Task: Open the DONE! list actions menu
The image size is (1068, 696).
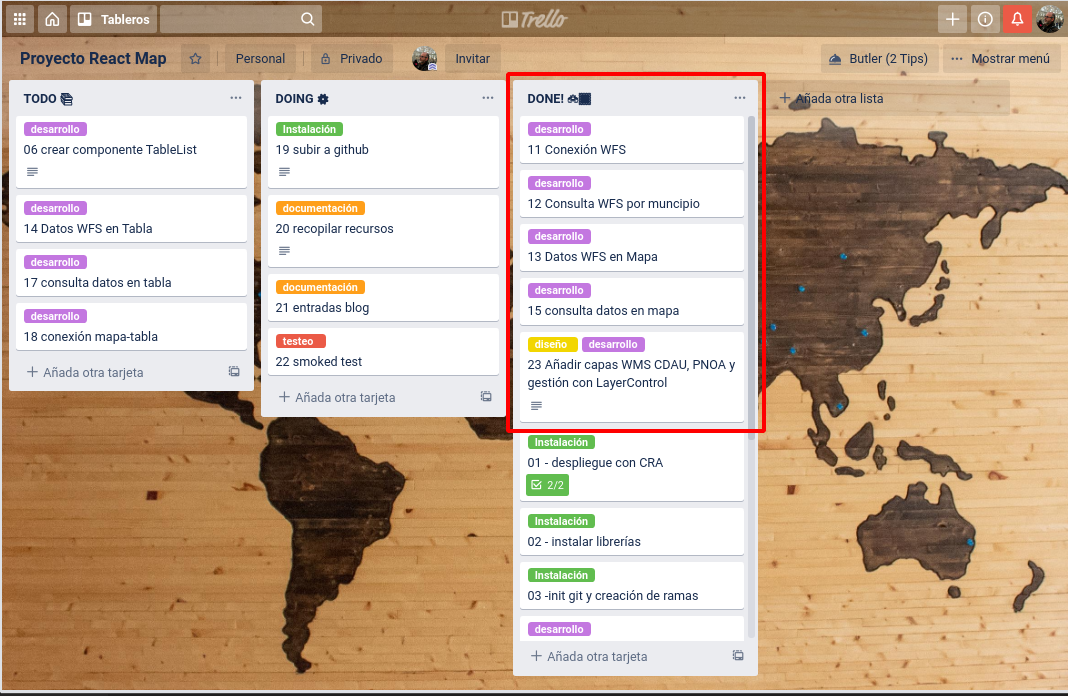Action: pos(740,97)
